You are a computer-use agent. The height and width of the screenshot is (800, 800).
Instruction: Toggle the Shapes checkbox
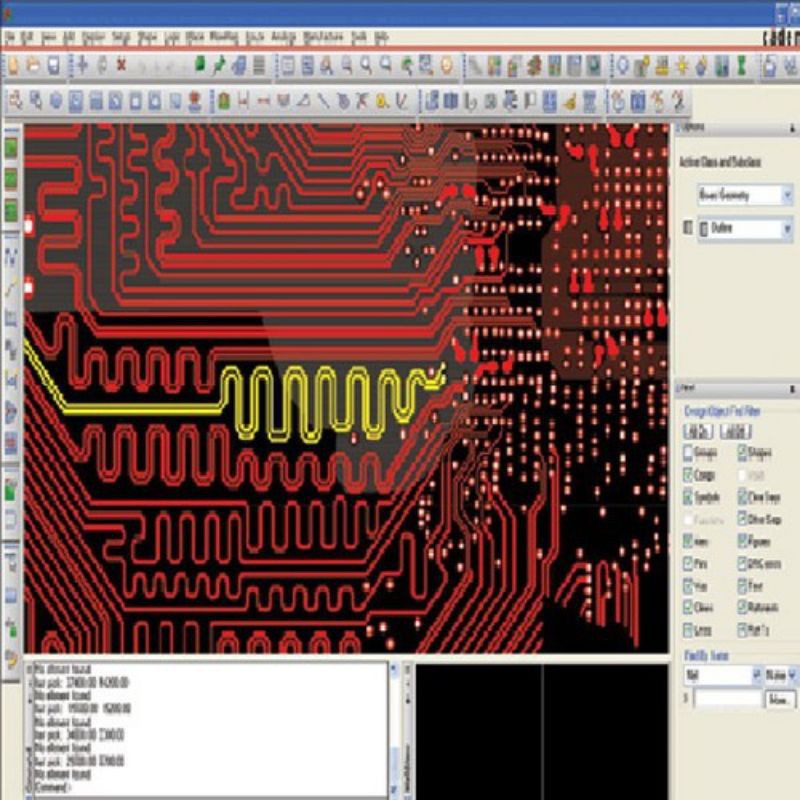pyautogui.click(x=742, y=453)
